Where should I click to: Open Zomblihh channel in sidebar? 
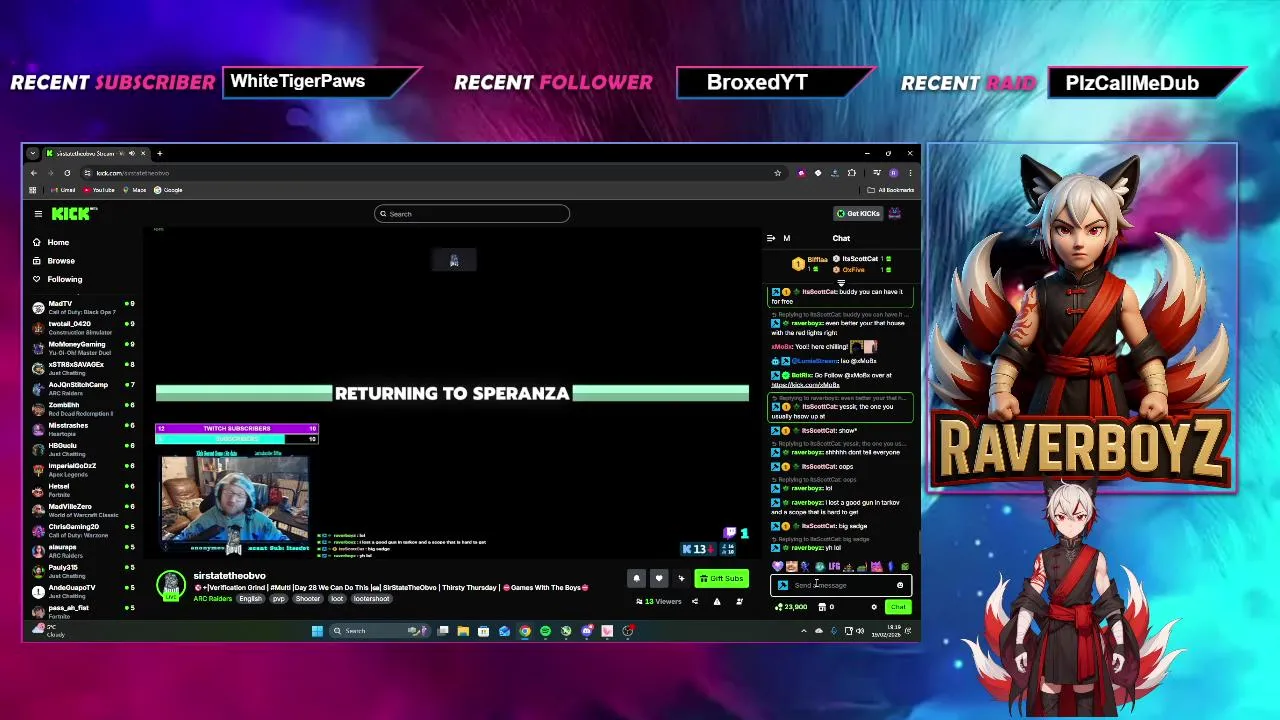pos(85,409)
